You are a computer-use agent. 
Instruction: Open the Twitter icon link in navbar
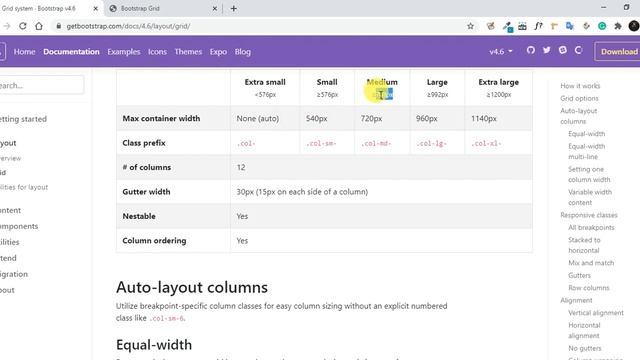coord(547,50)
